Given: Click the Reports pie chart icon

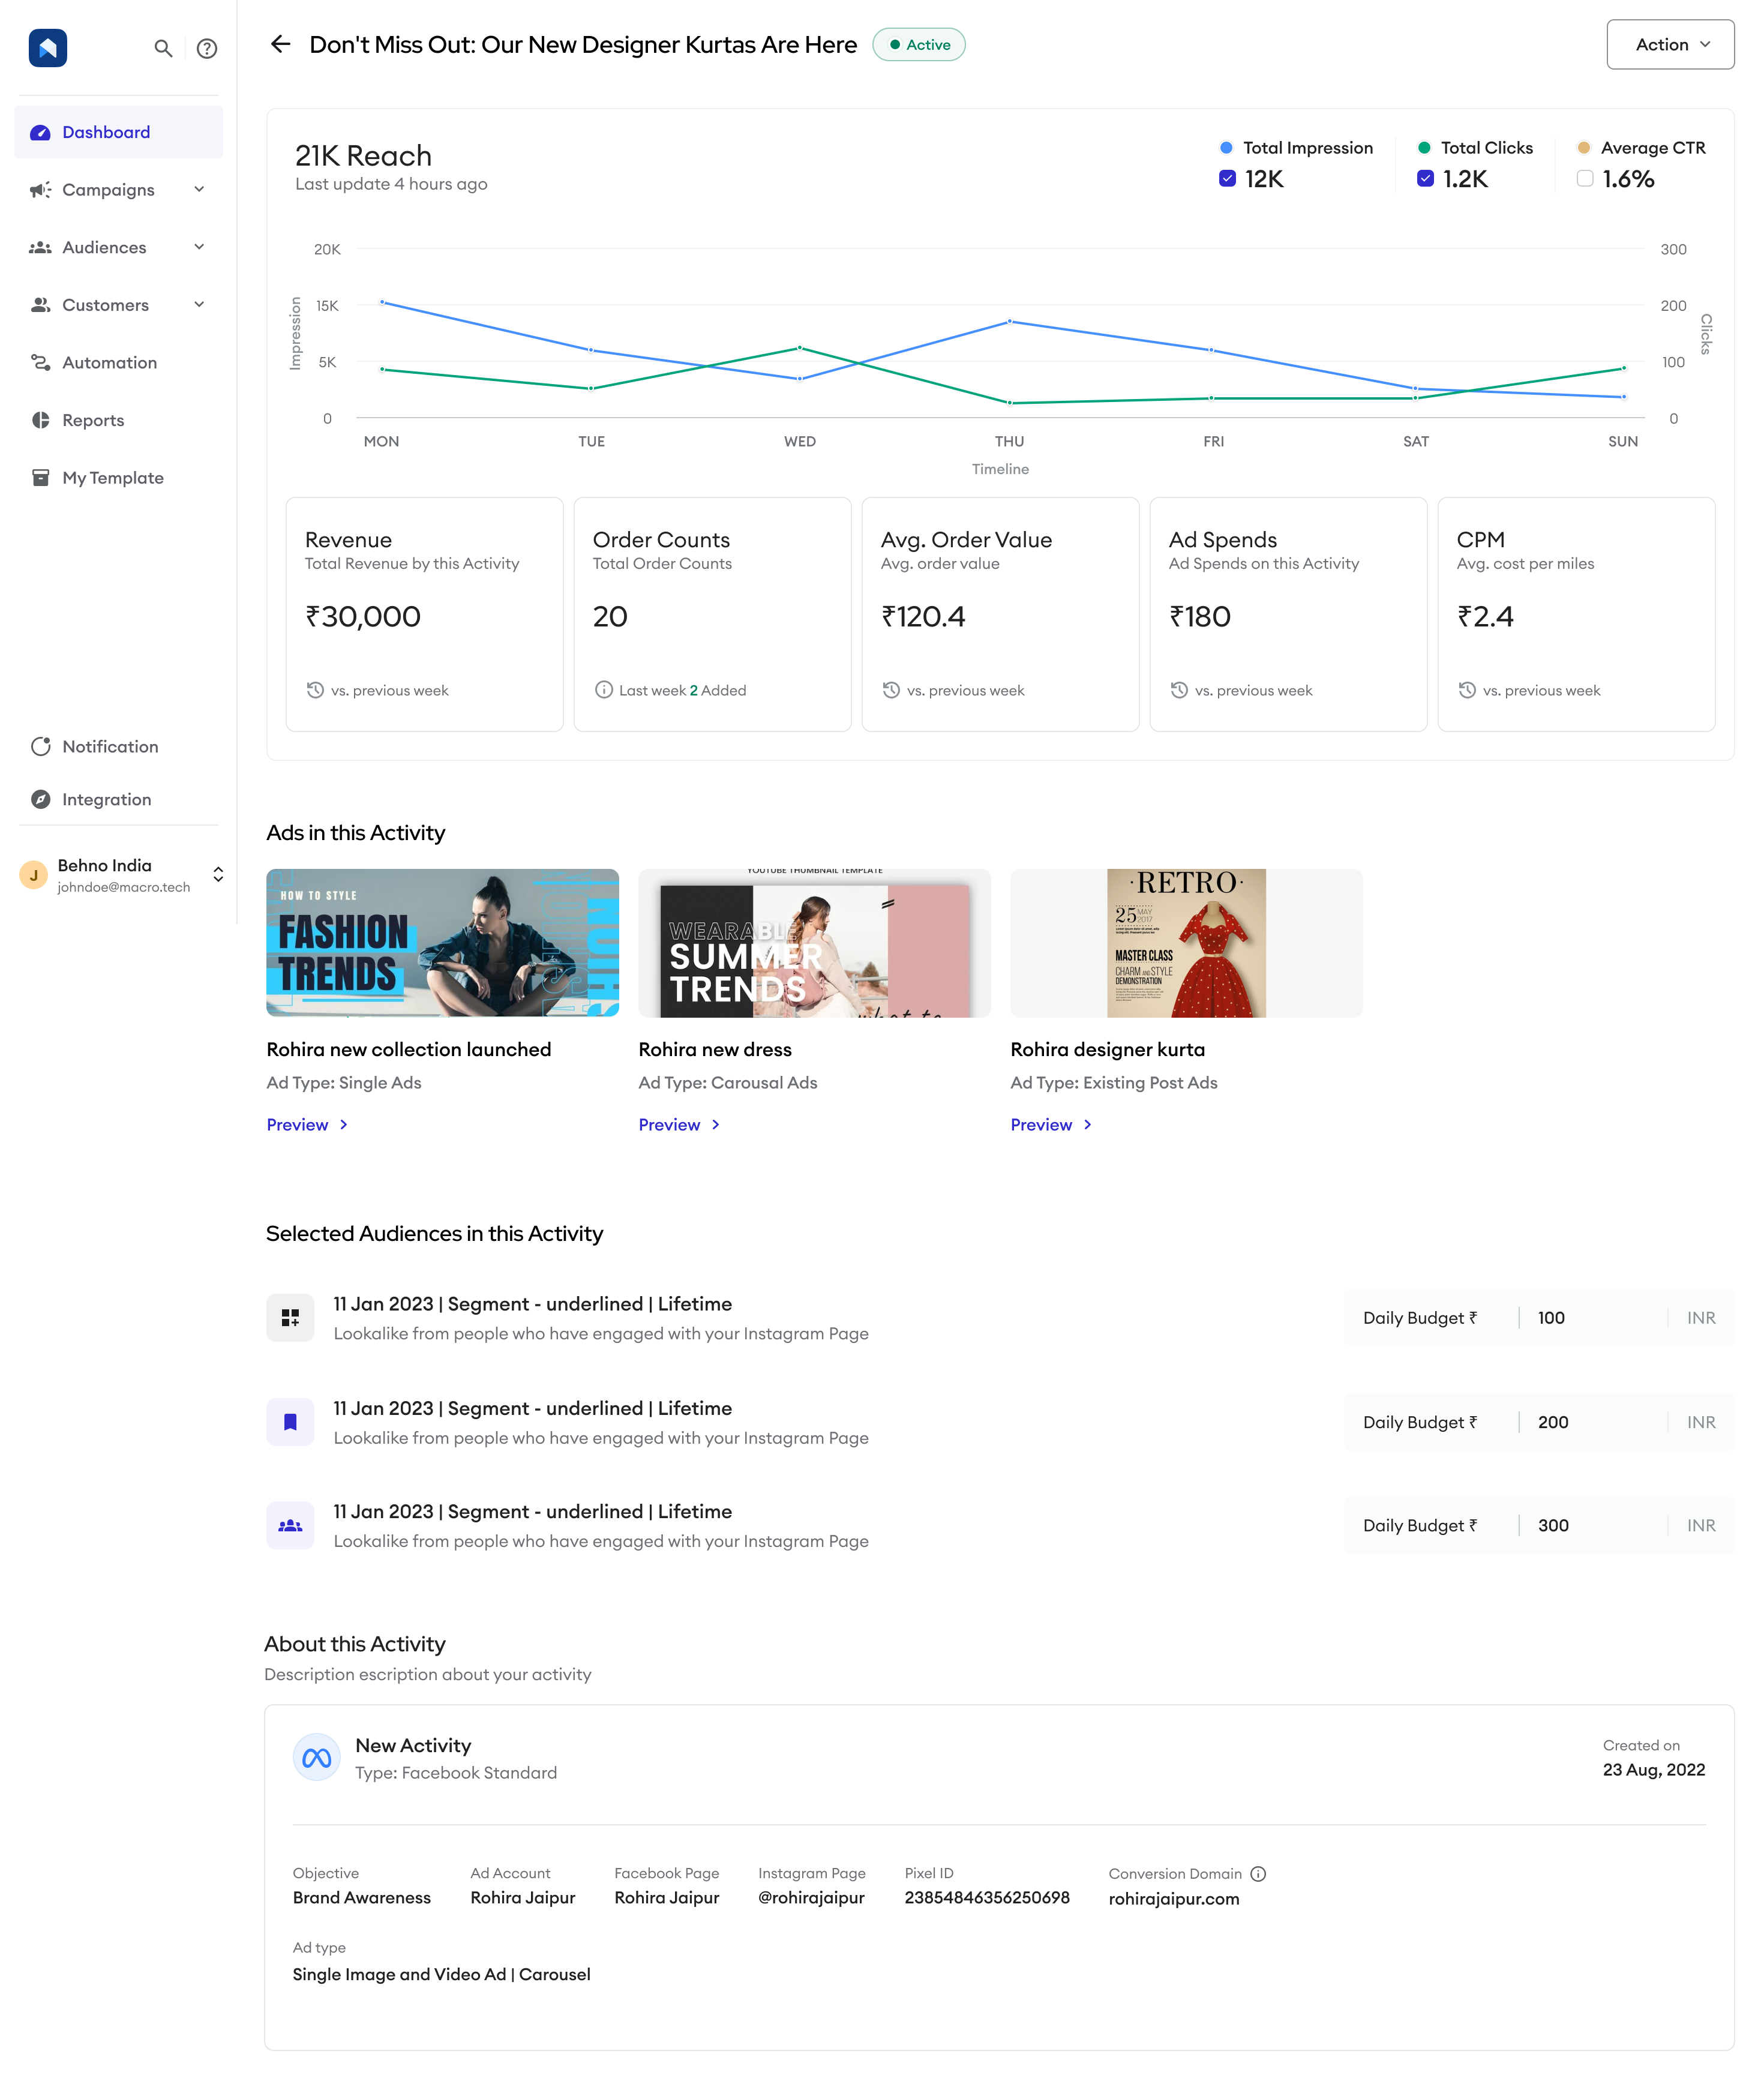Looking at the screenshot, I should pyautogui.click(x=40, y=420).
